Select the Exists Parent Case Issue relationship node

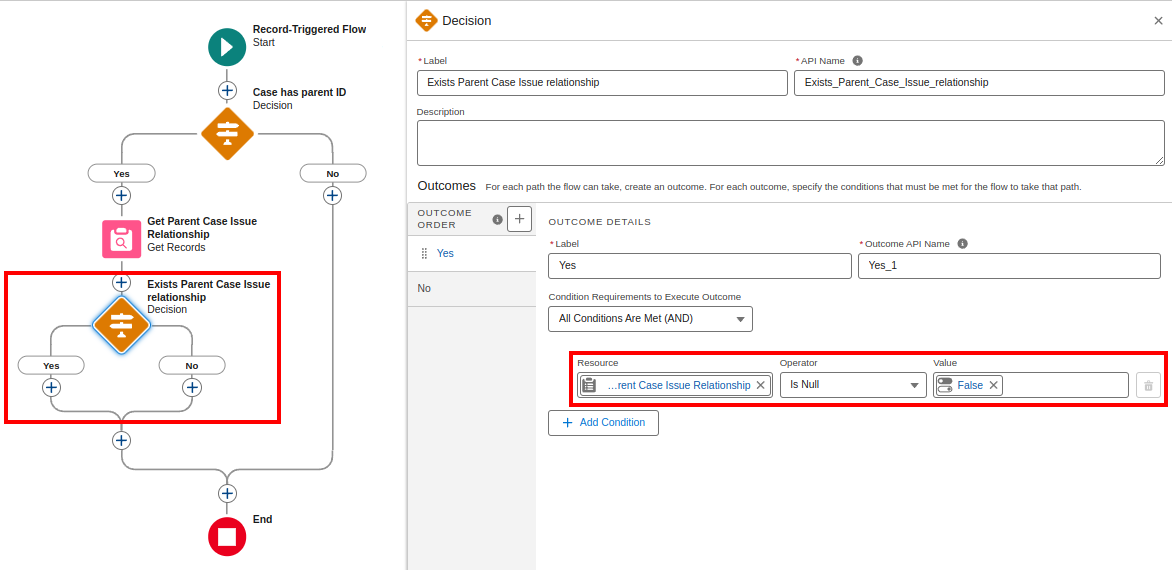point(121,323)
